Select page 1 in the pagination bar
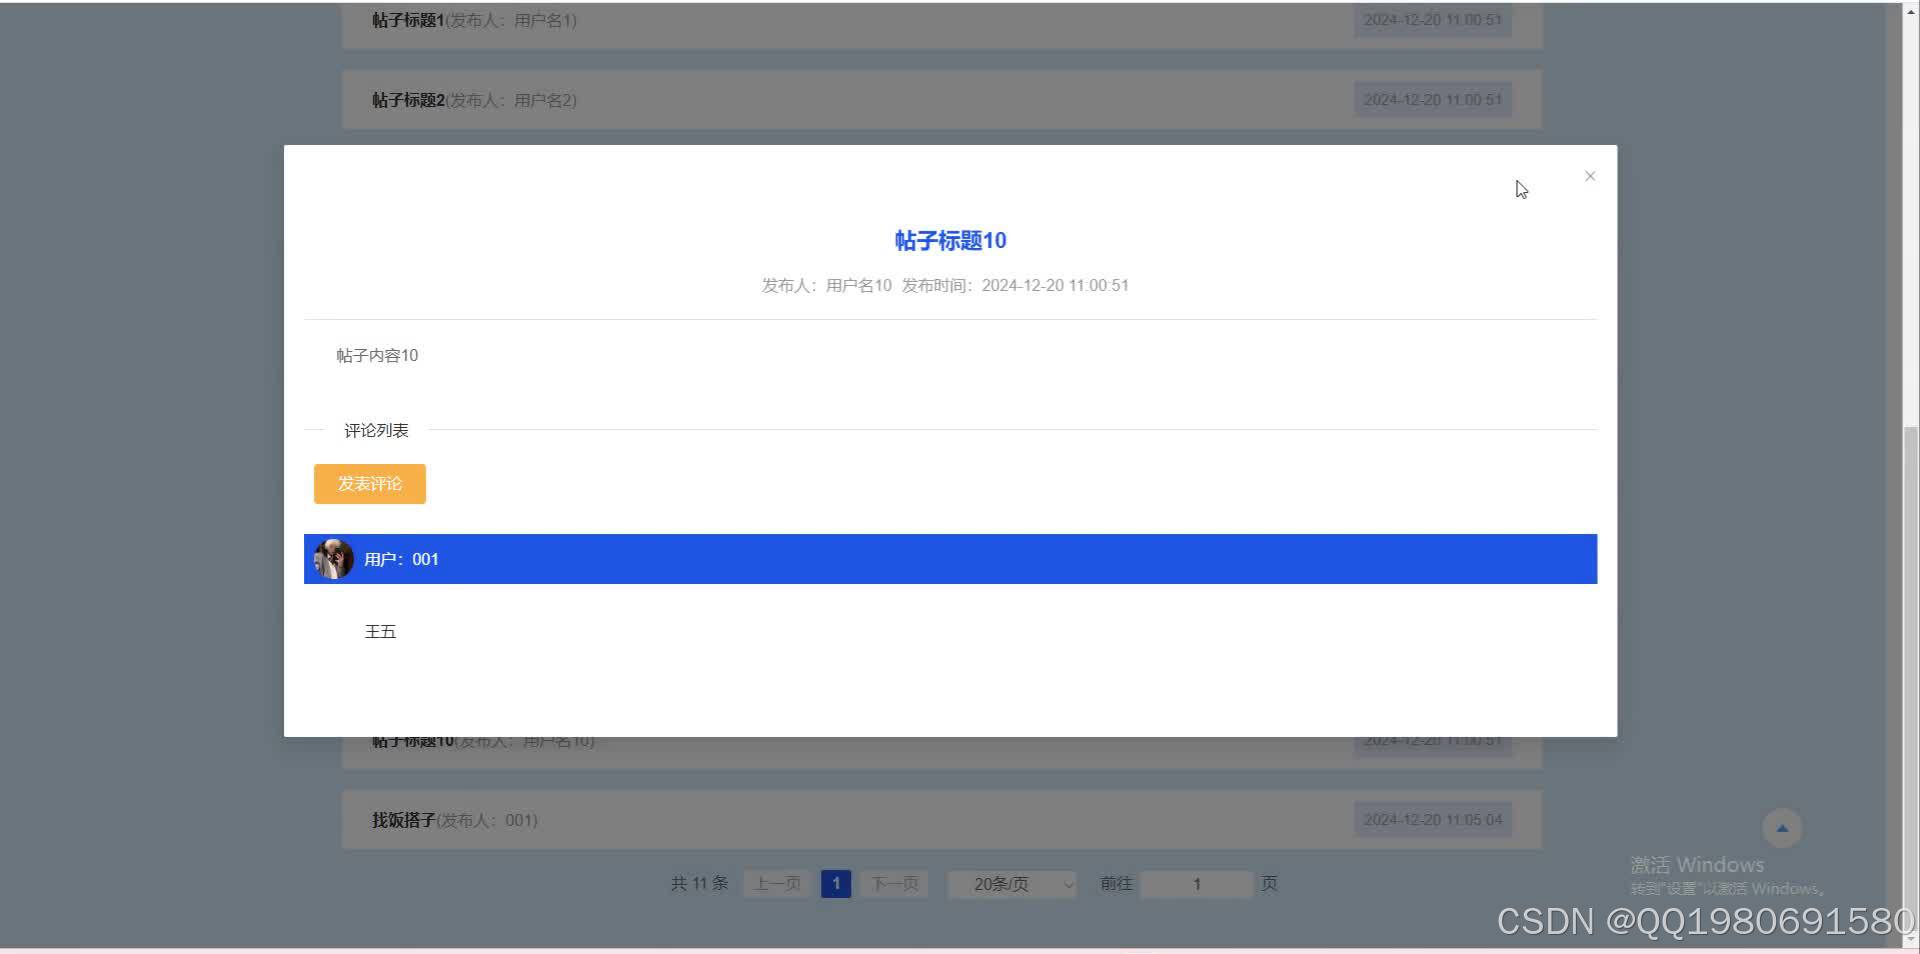 point(836,884)
